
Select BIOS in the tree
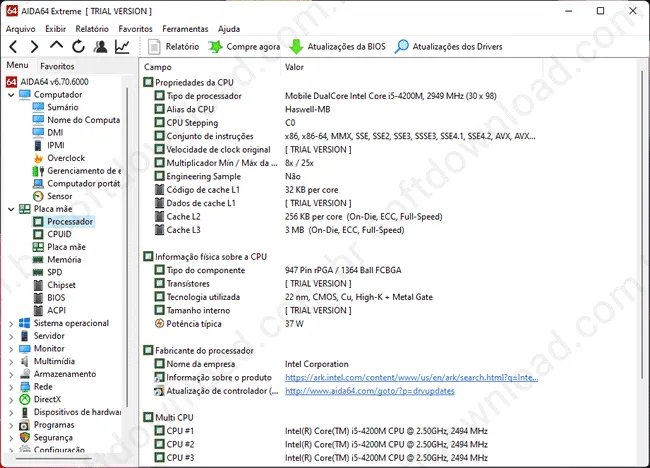(56, 298)
